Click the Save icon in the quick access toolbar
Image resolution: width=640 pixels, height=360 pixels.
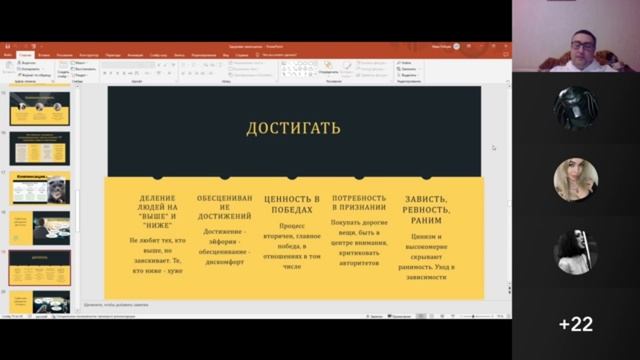[x=7, y=46]
